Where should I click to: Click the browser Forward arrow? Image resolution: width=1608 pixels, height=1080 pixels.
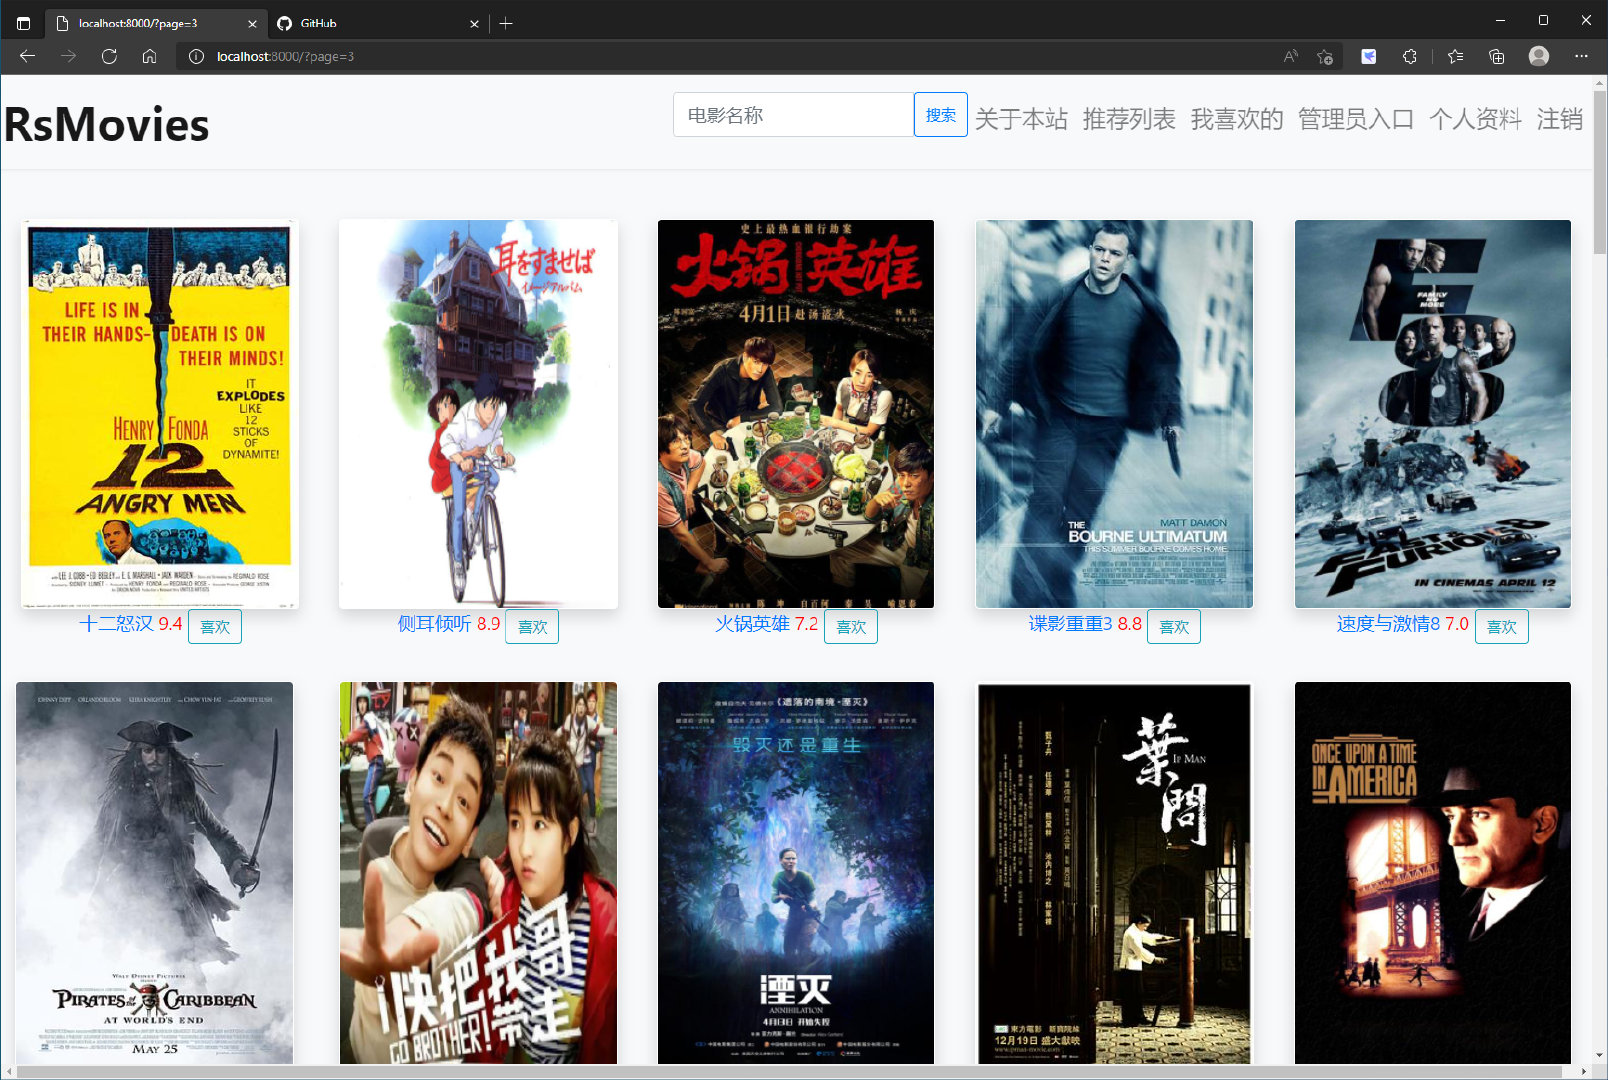[68, 56]
